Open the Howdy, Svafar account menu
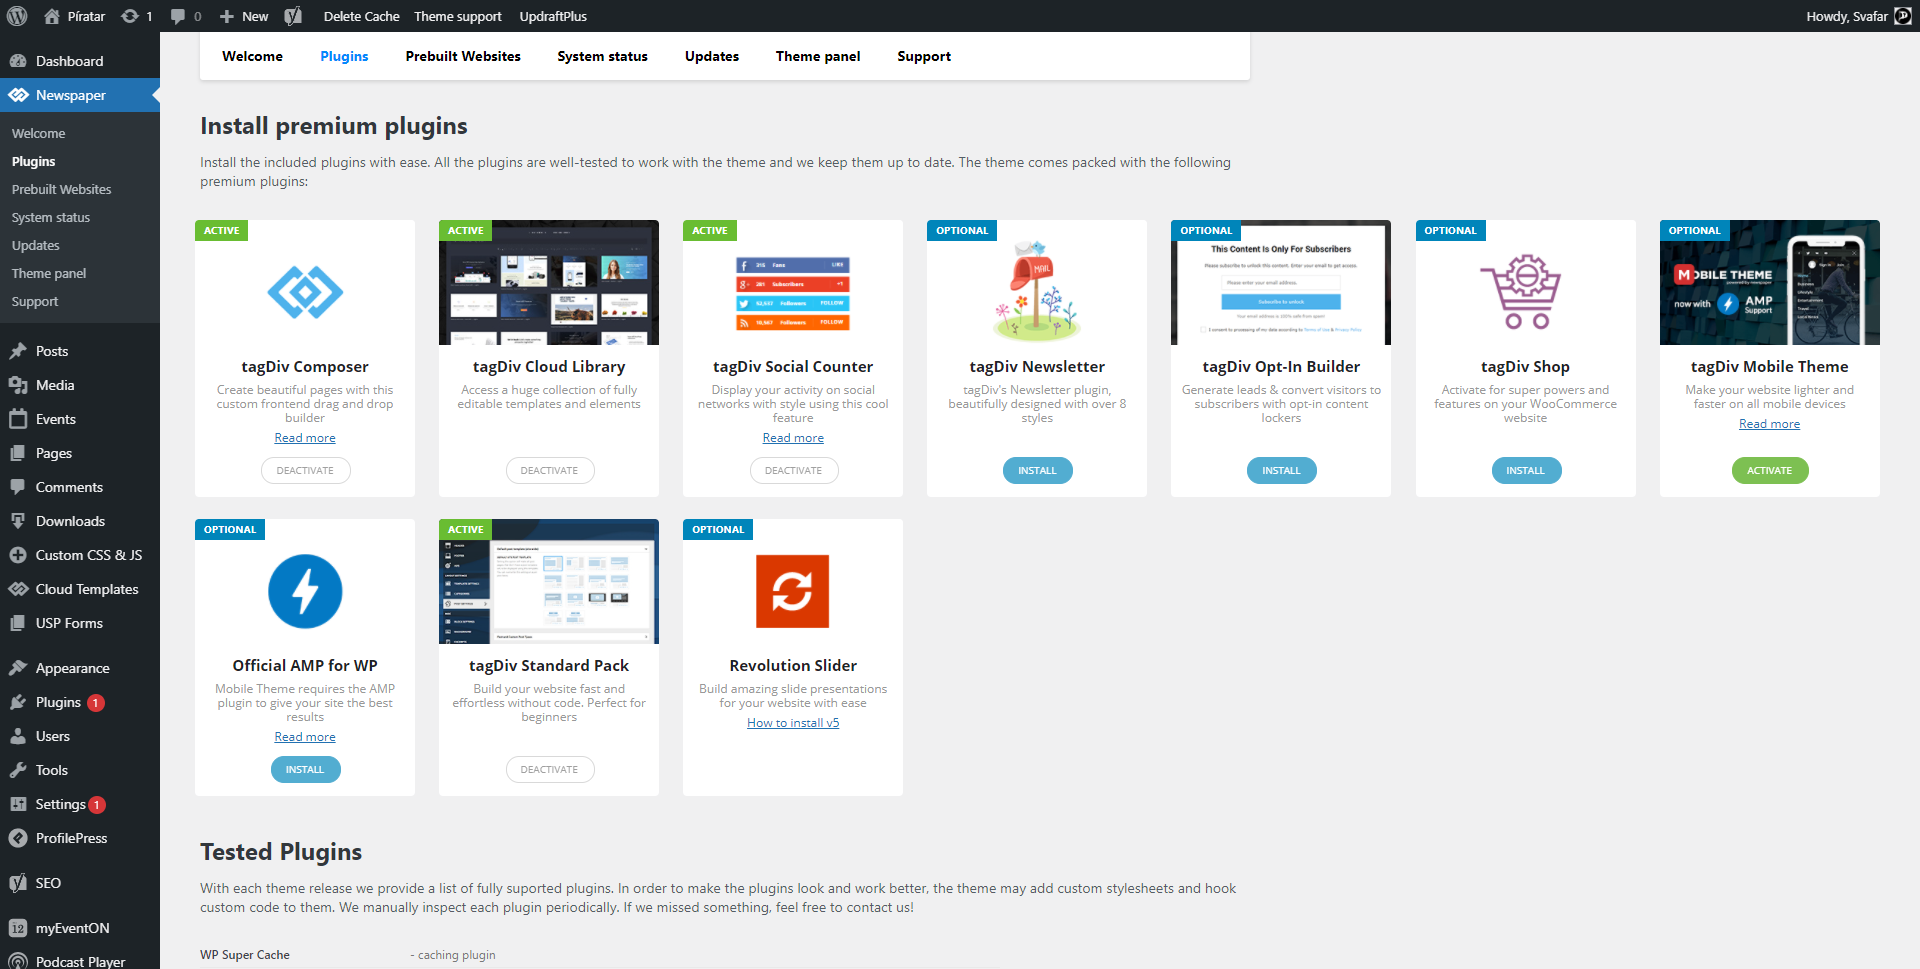The height and width of the screenshot is (969, 1920). pyautogui.click(x=1858, y=16)
